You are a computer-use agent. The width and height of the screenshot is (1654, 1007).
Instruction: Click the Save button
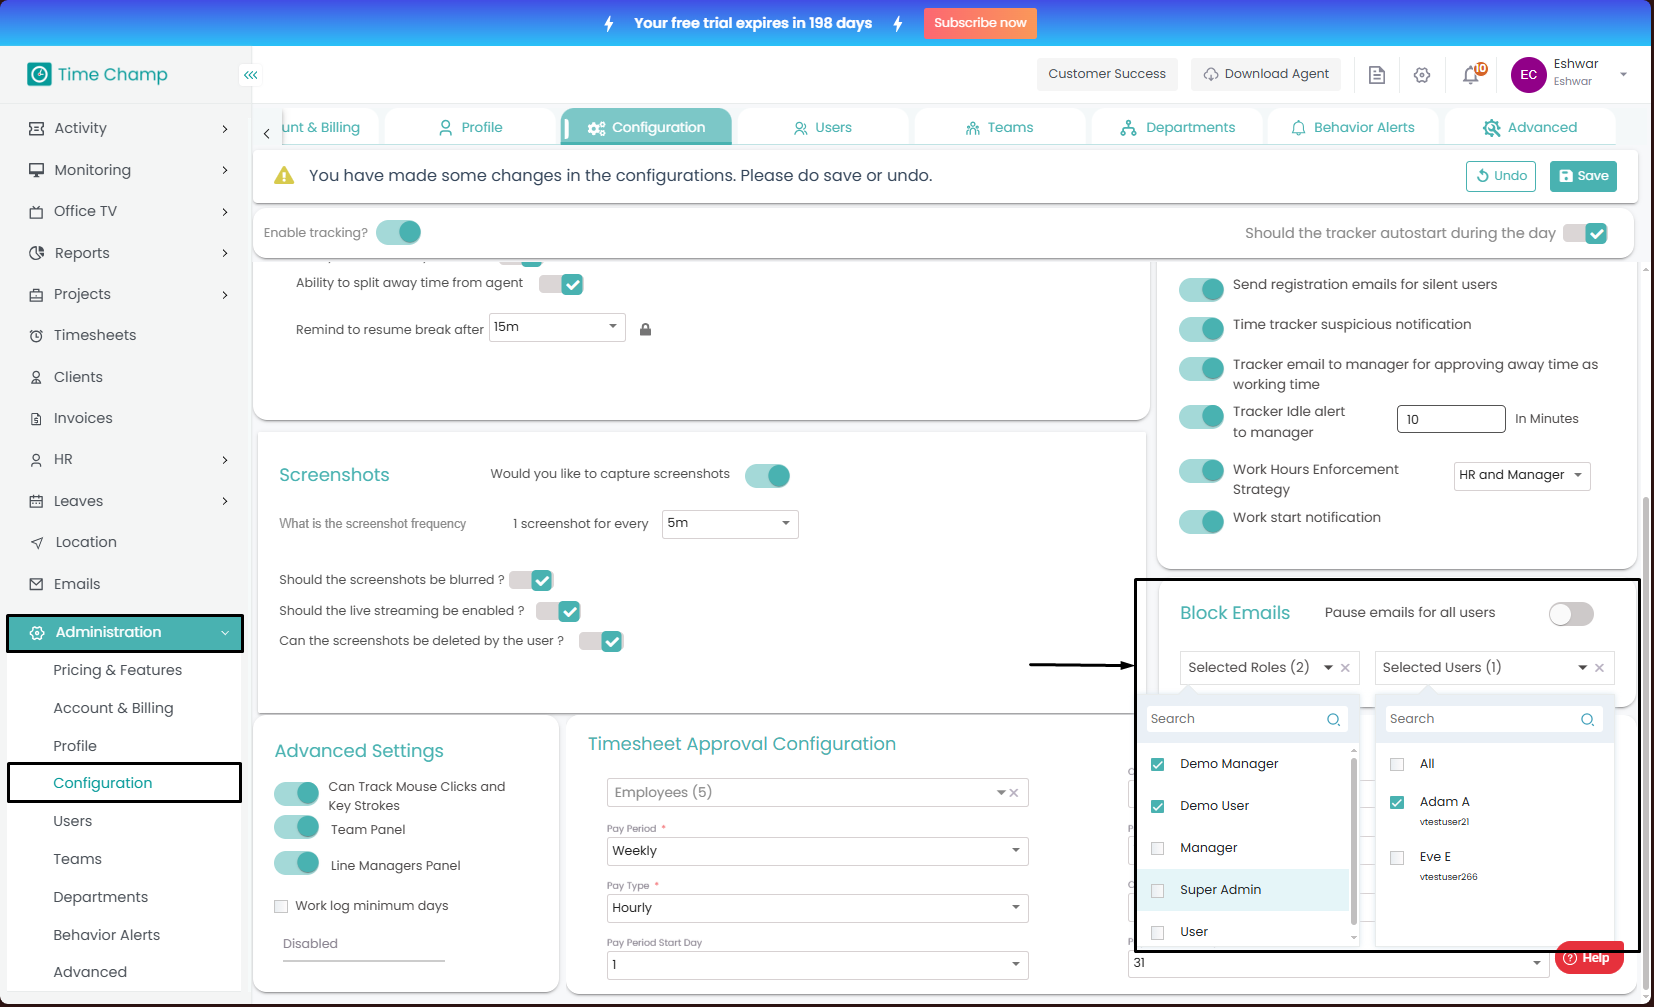pos(1583,176)
